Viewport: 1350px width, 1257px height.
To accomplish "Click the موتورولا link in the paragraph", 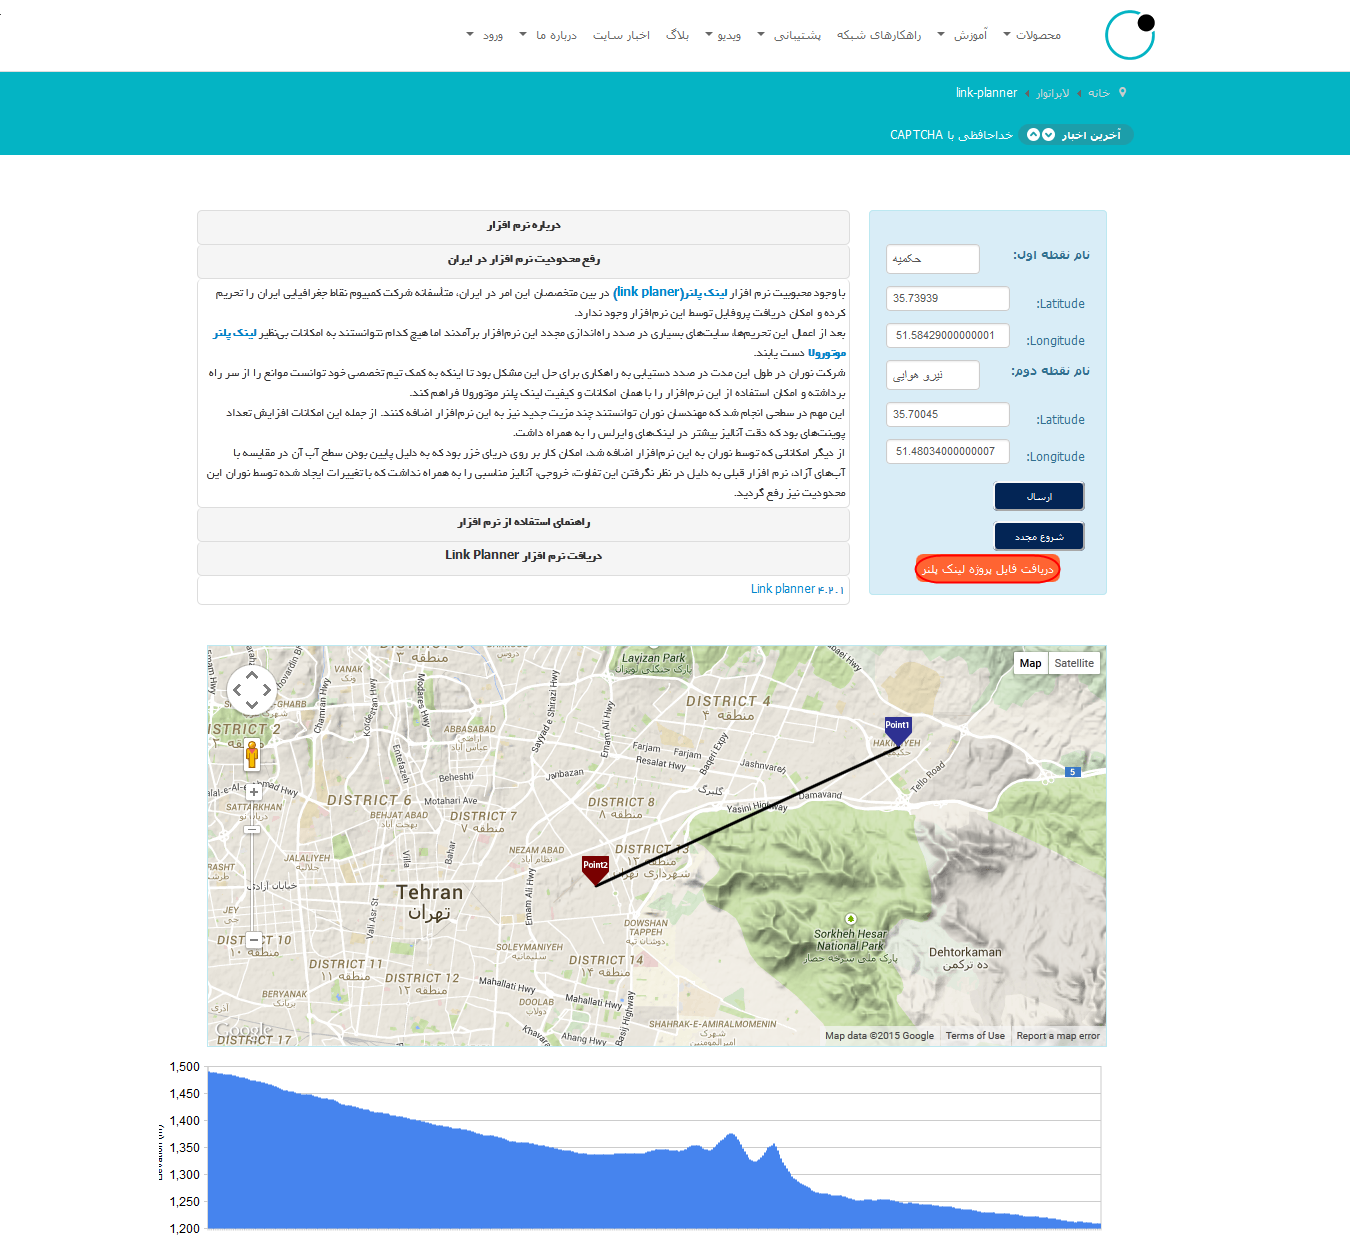I will pyautogui.click(x=827, y=353).
